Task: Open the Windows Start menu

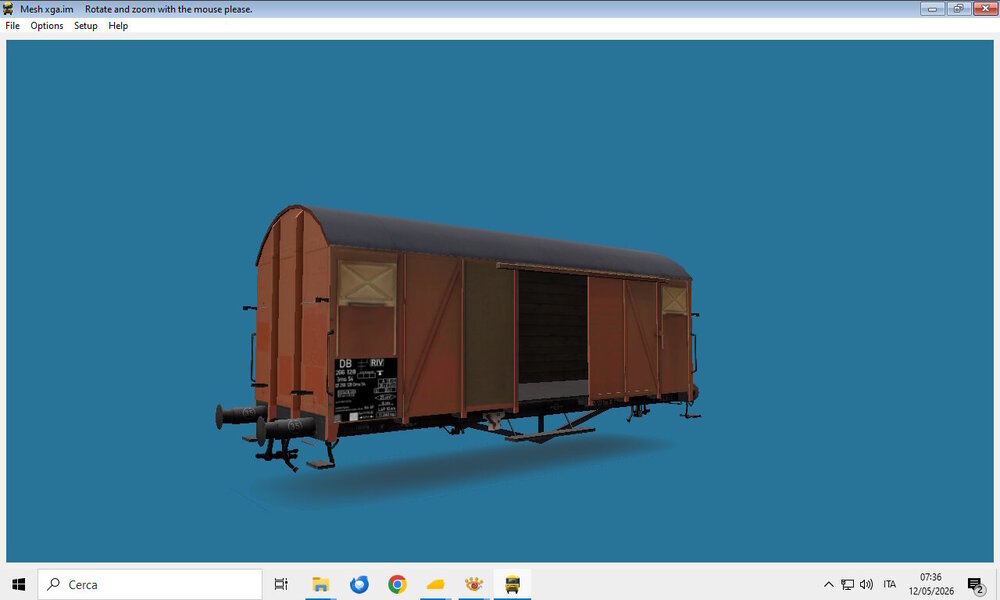Action: click(x=18, y=584)
